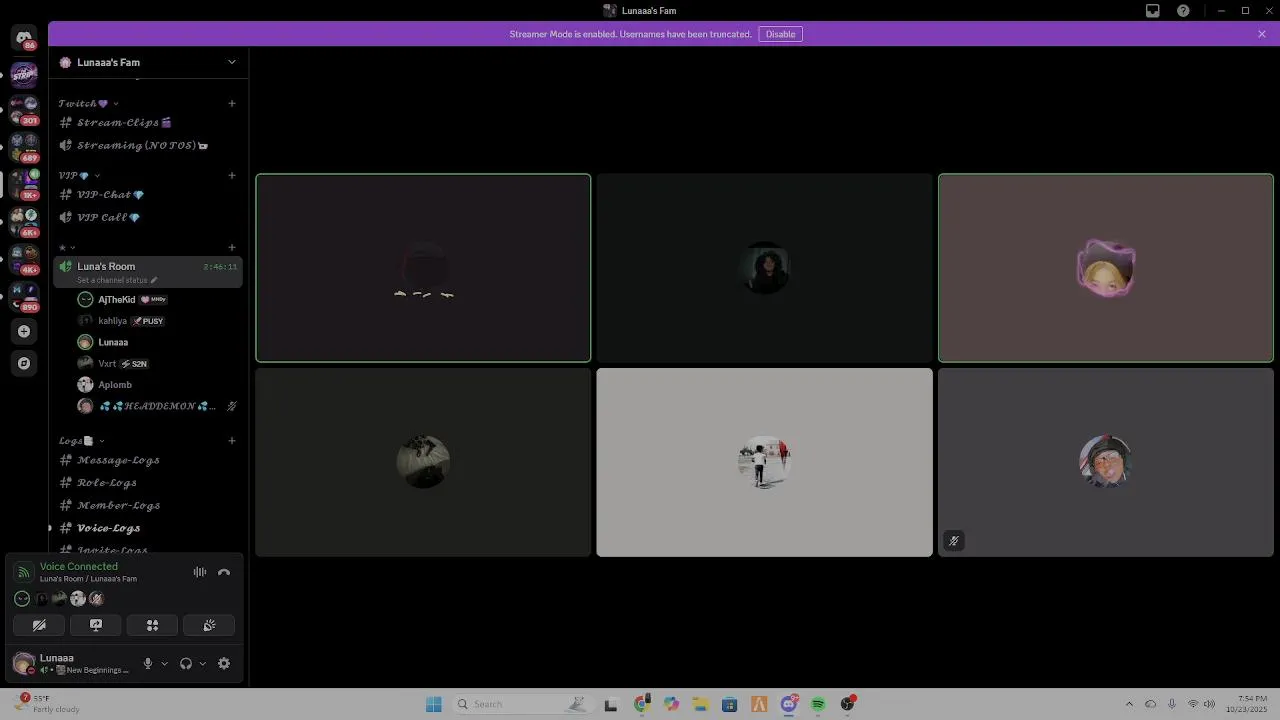The width and height of the screenshot is (1280, 720).
Task: Open noise suppression waveform icon
Action: [x=200, y=572]
